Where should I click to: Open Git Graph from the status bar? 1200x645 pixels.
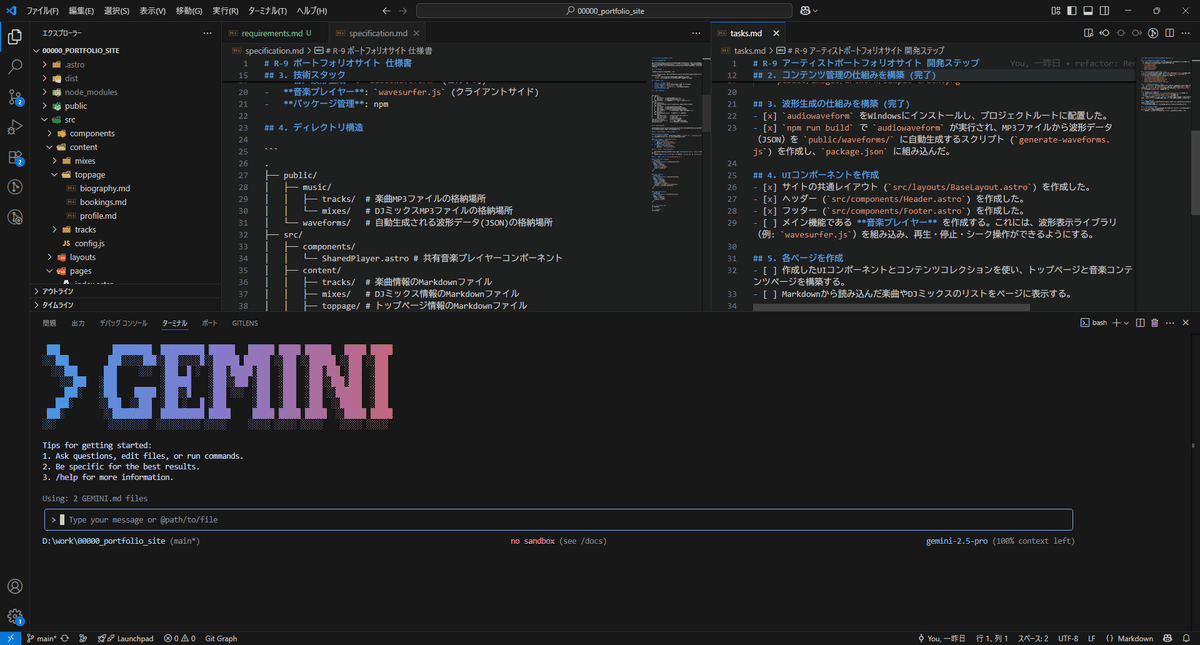220,637
